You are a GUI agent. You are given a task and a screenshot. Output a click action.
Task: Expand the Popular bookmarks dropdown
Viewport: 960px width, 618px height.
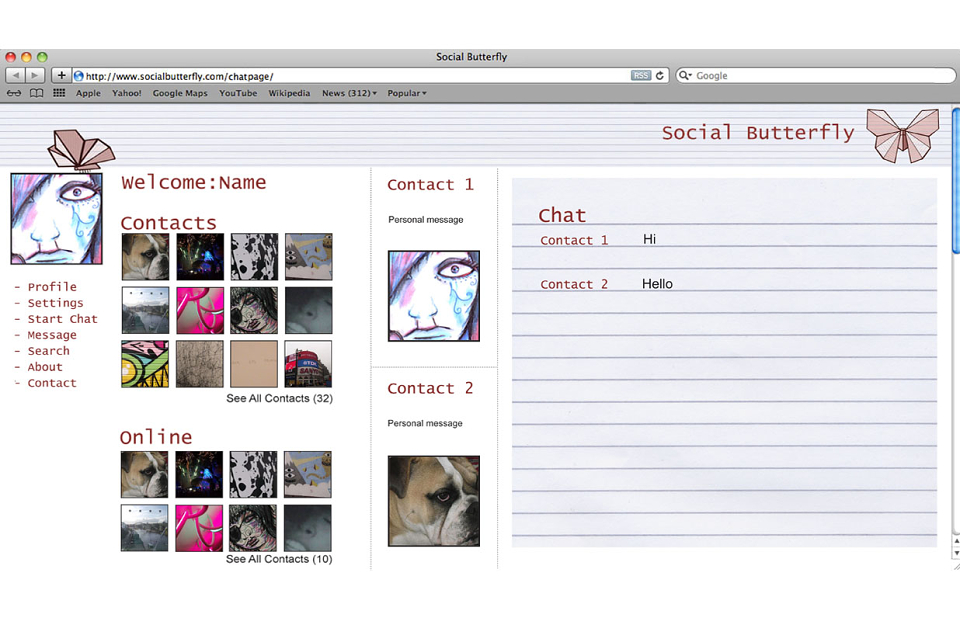tap(407, 93)
